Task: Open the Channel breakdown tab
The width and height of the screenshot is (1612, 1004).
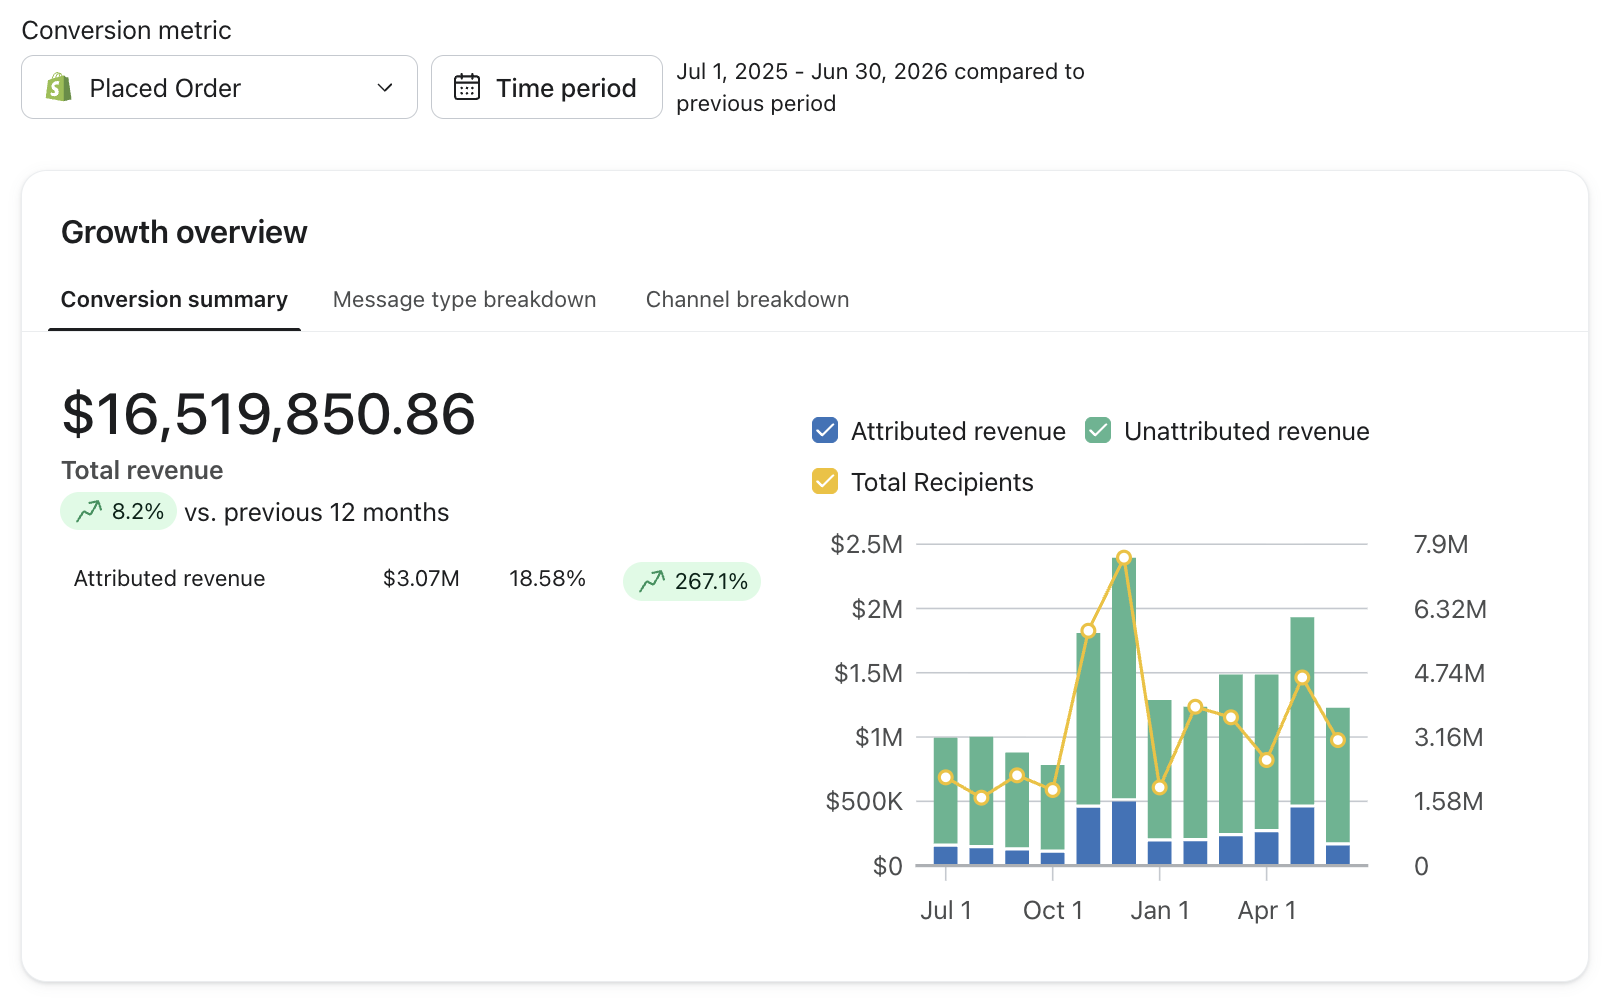Action: point(747,300)
